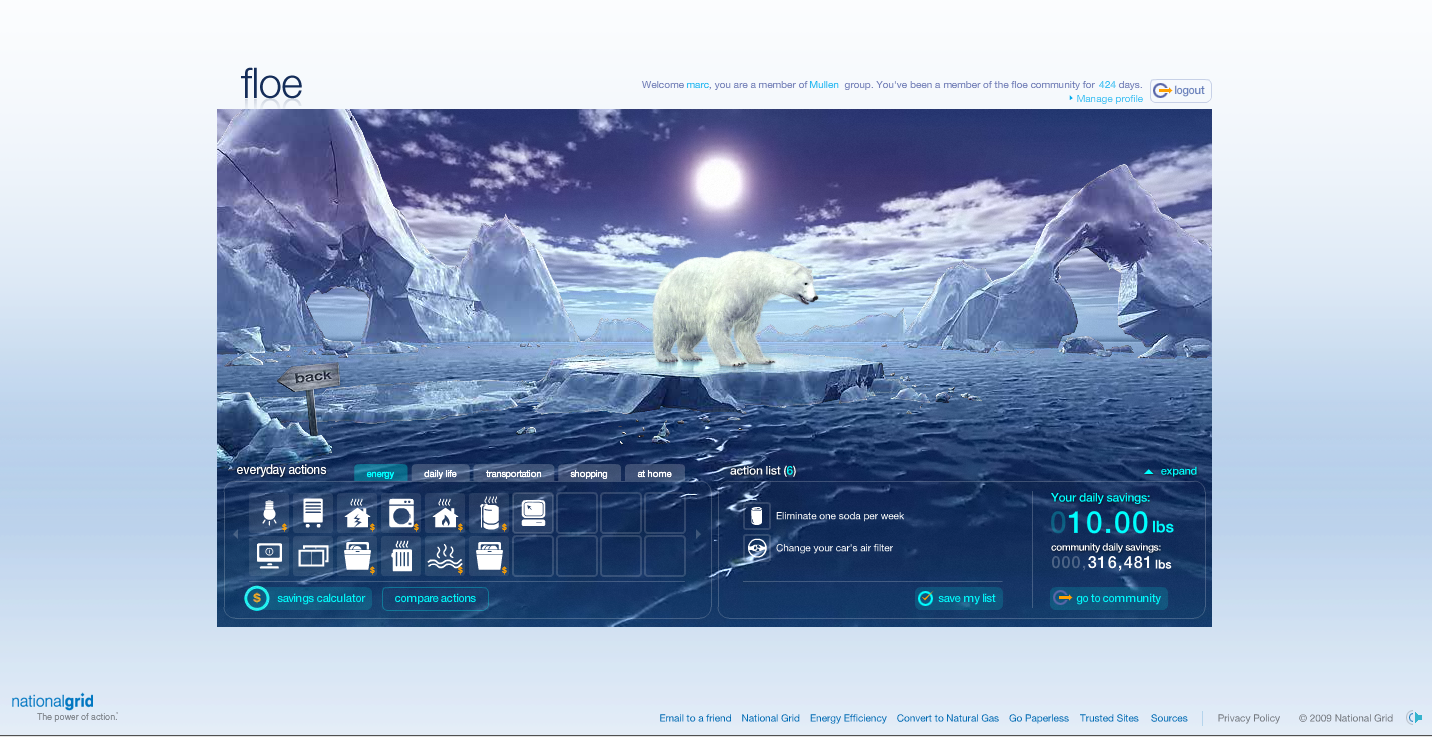
Task: Expand the action list panel
Action: click(x=1171, y=471)
